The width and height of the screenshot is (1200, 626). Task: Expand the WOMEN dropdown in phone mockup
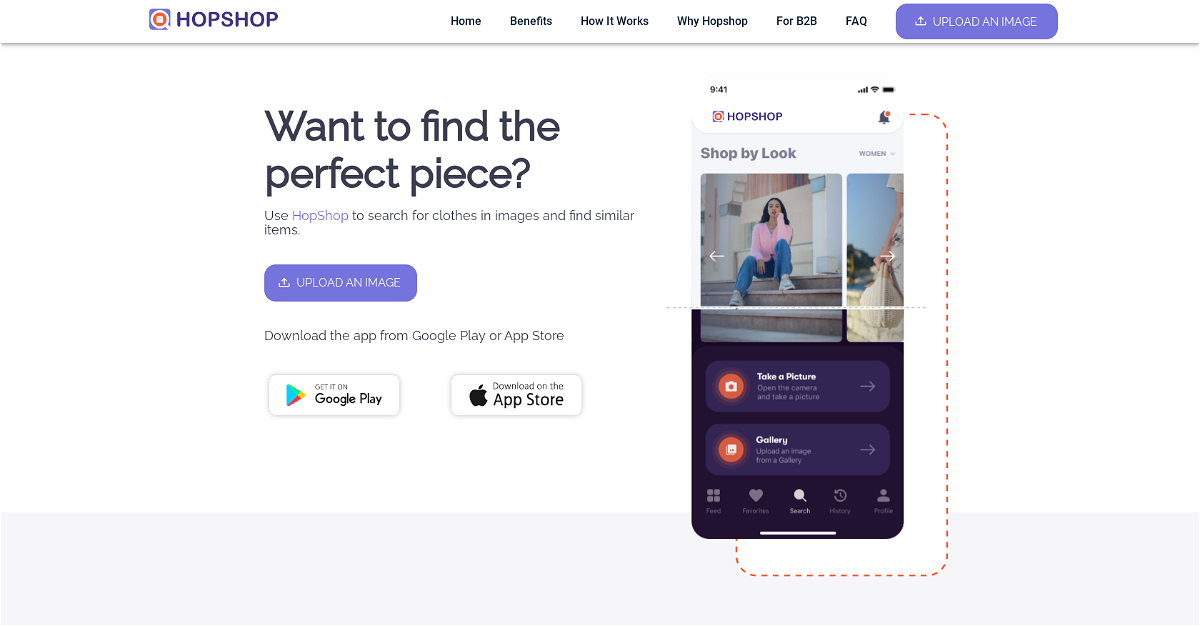tap(877, 154)
